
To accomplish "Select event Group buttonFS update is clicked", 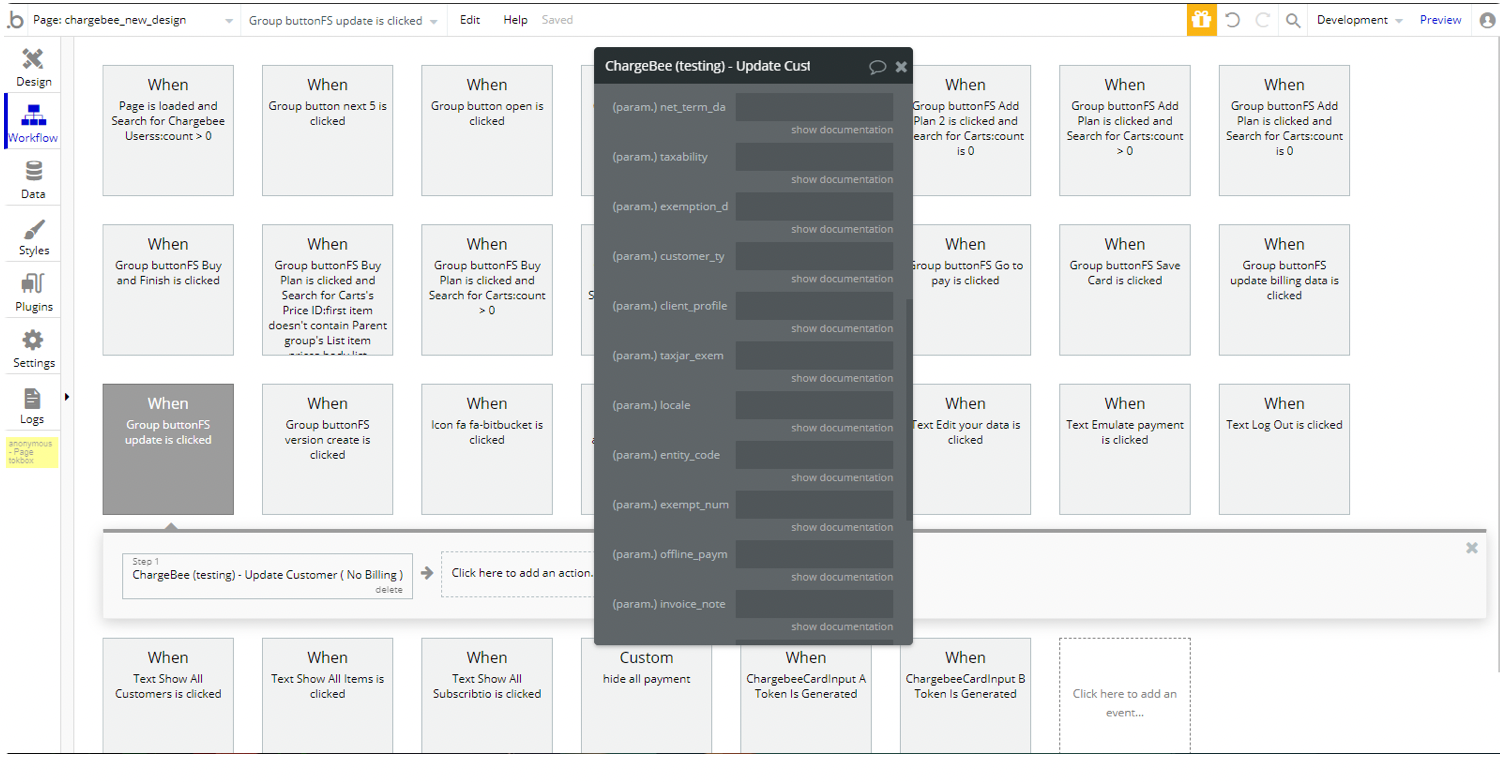I will [x=168, y=449].
